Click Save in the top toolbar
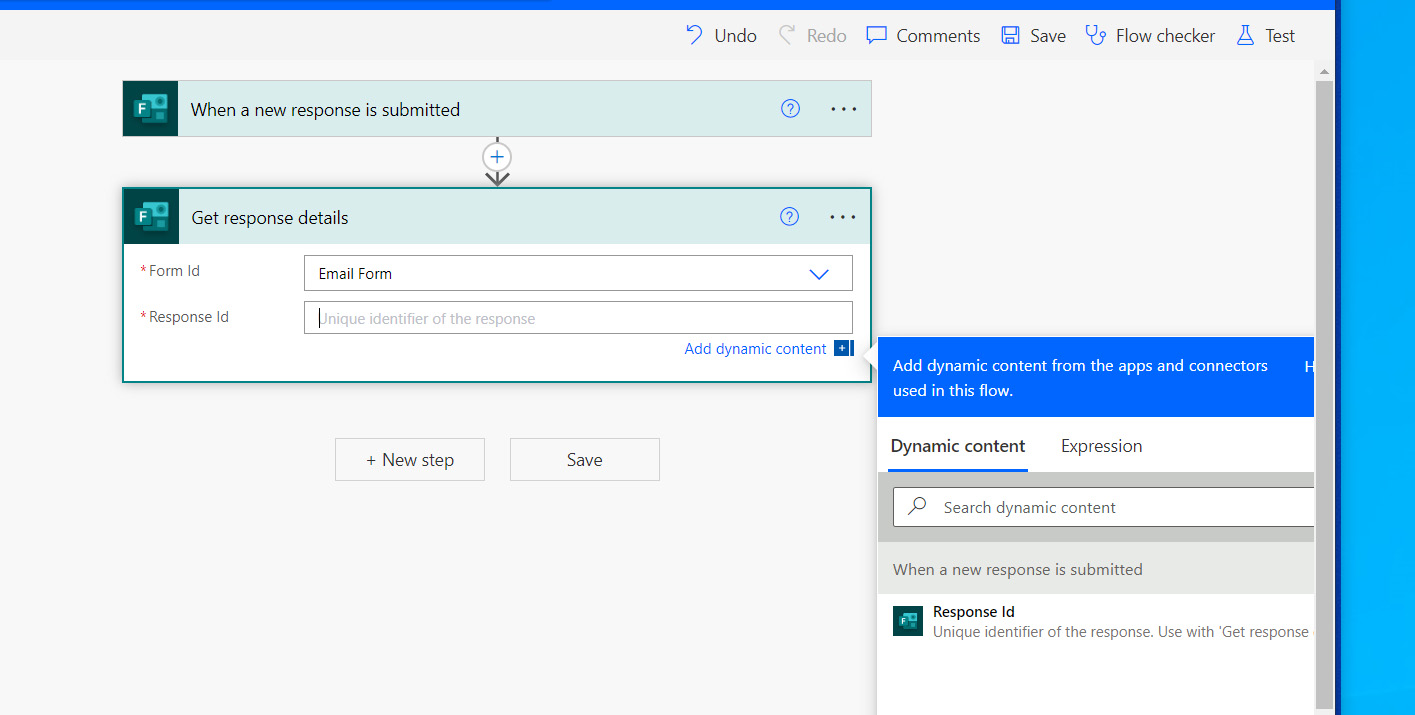Screen dimensions: 1415x715 pyautogui.click(x=1033, y=36)
